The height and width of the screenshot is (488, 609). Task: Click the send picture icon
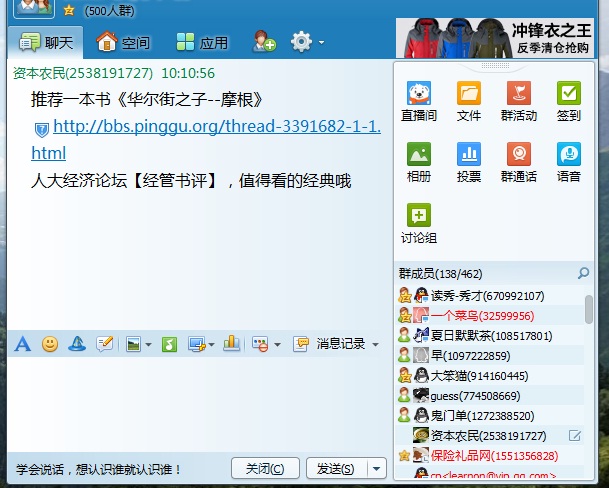click(x=133, y=344)
